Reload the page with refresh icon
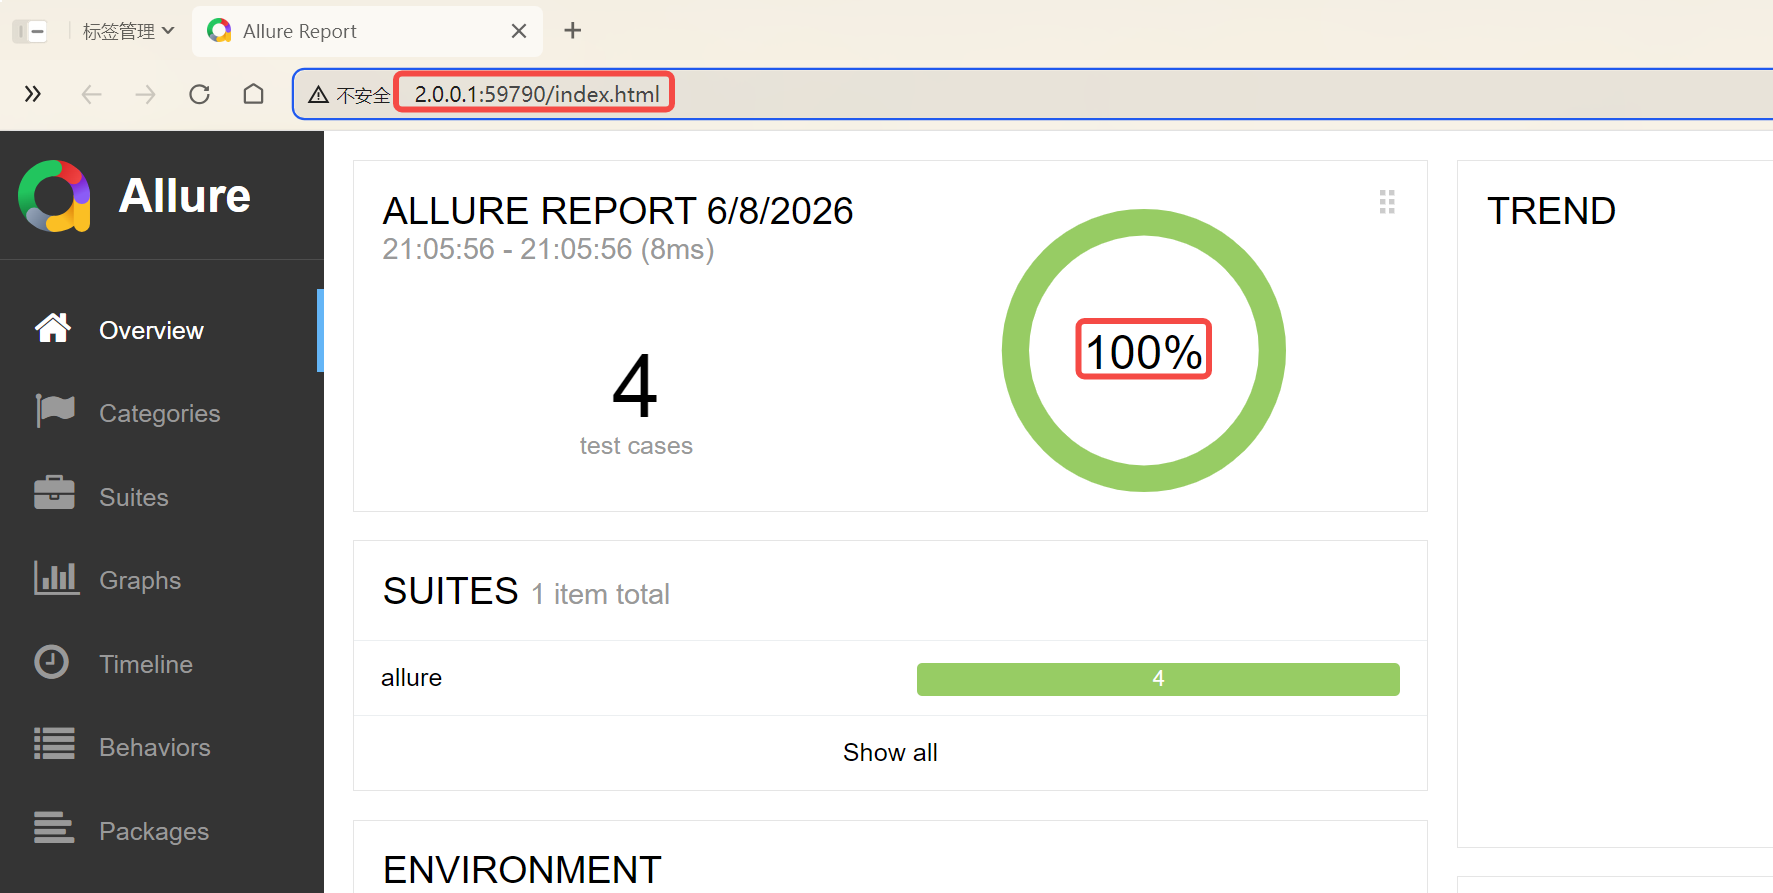 tap(199, 94)
